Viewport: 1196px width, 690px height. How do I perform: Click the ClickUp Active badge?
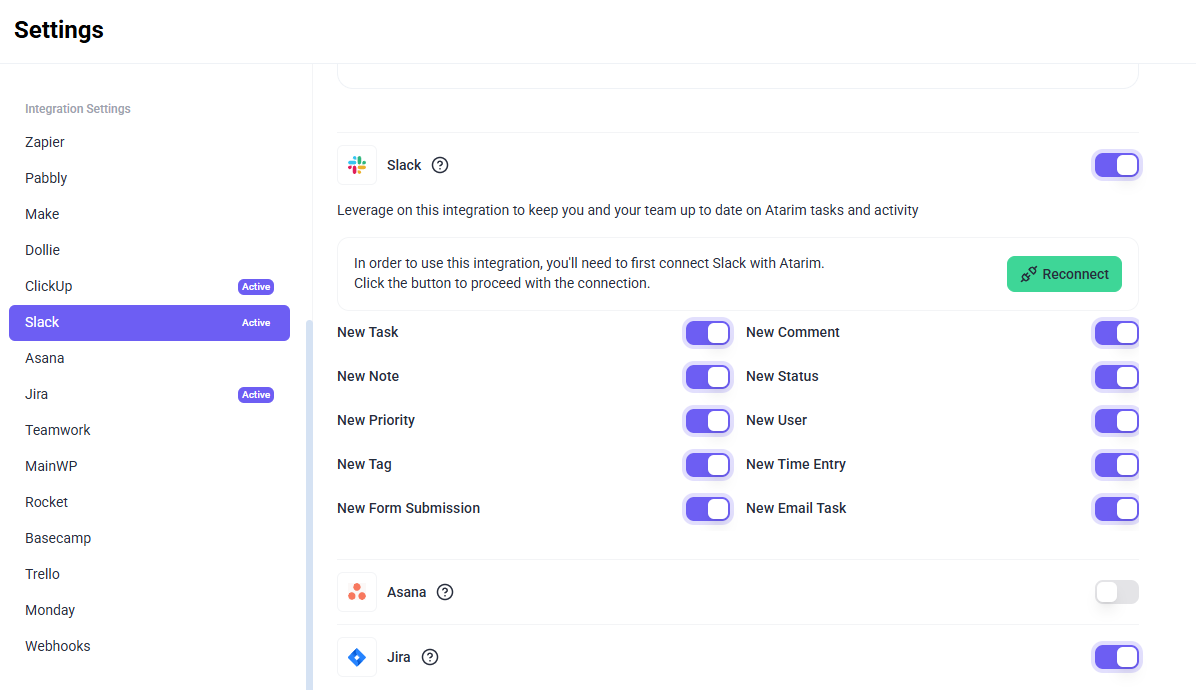pyautogui.click(x=256, y=287)
